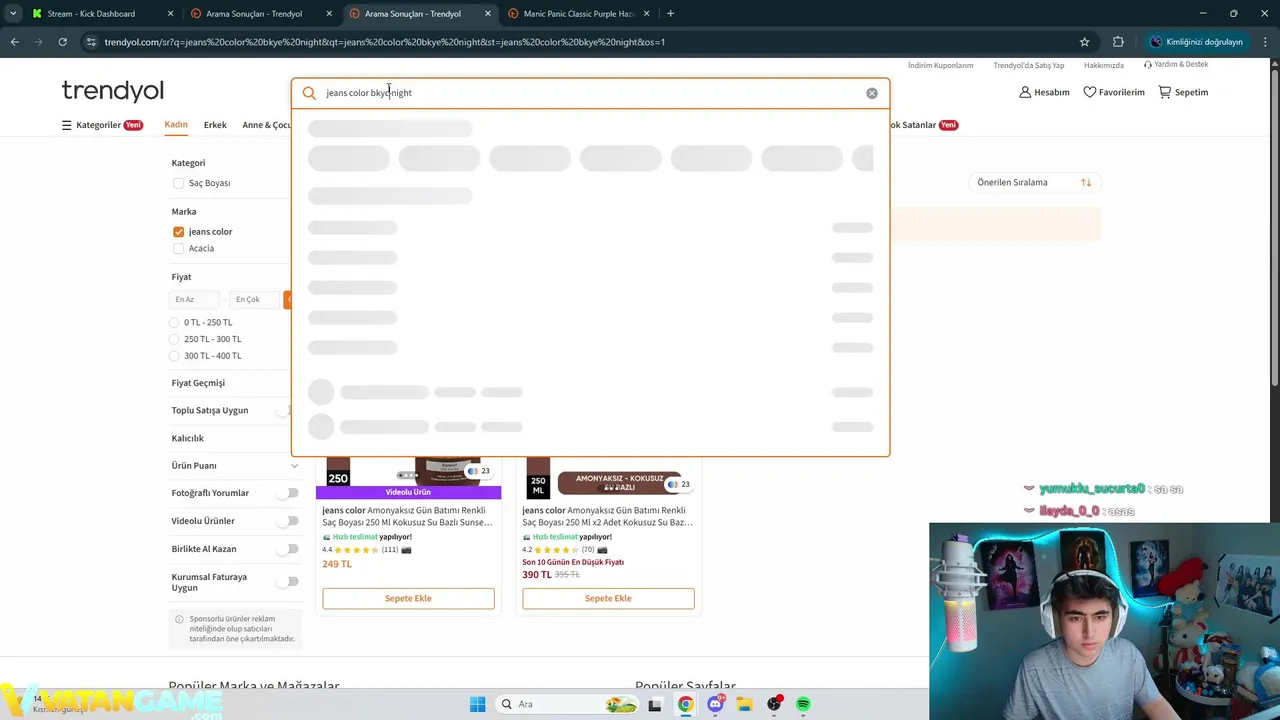This screenshot has height=720, width=1280.
Task: Open the 250 Ml x2 Adet product title
Action: coord(608,516)
